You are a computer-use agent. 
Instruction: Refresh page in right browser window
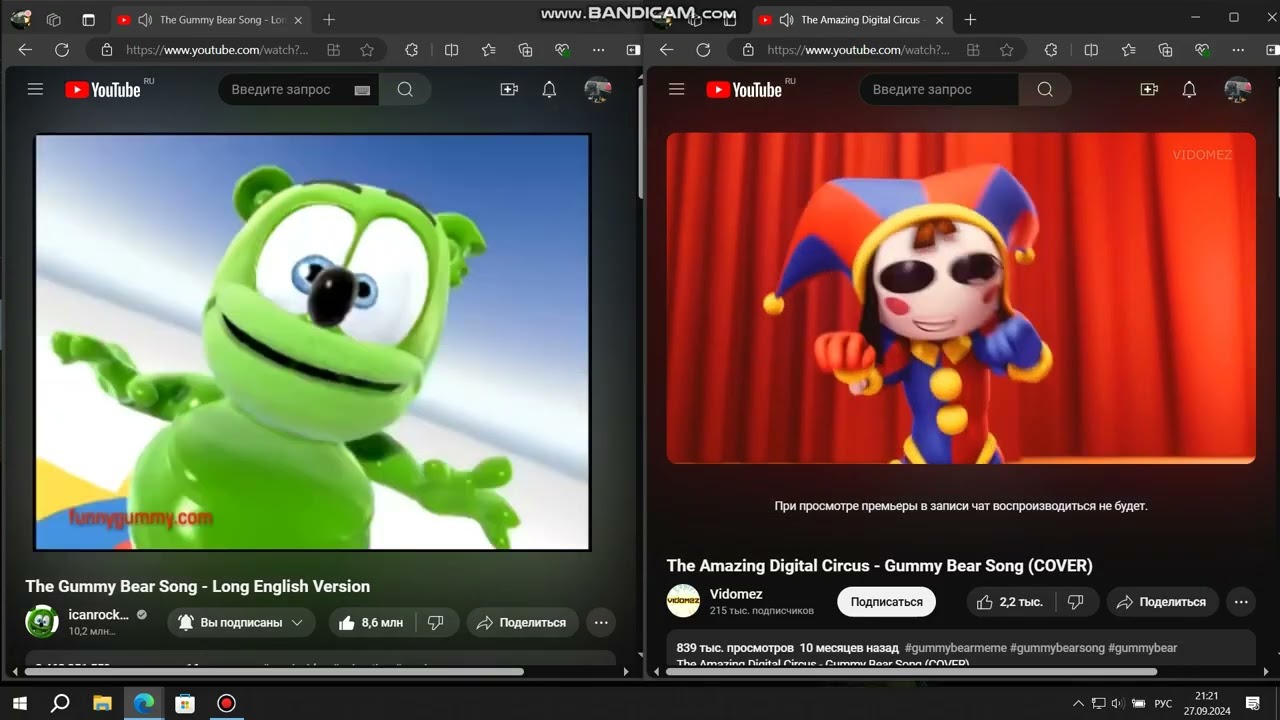[x=703, y=50]
